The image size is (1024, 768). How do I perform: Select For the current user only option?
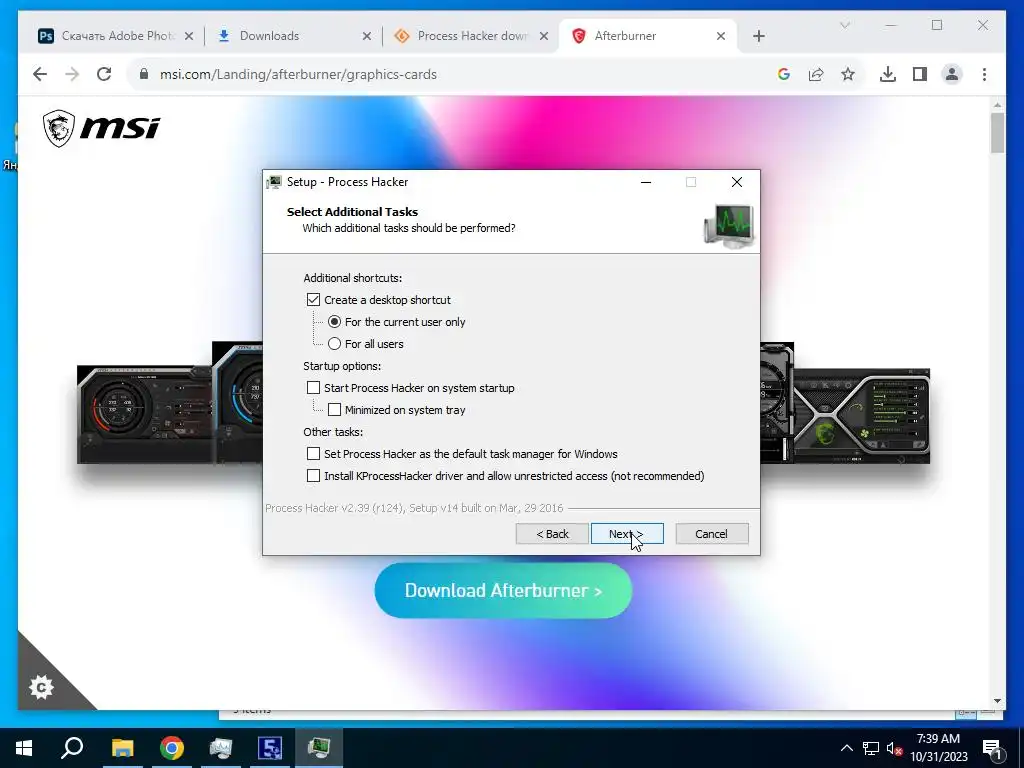pos(334,322)
